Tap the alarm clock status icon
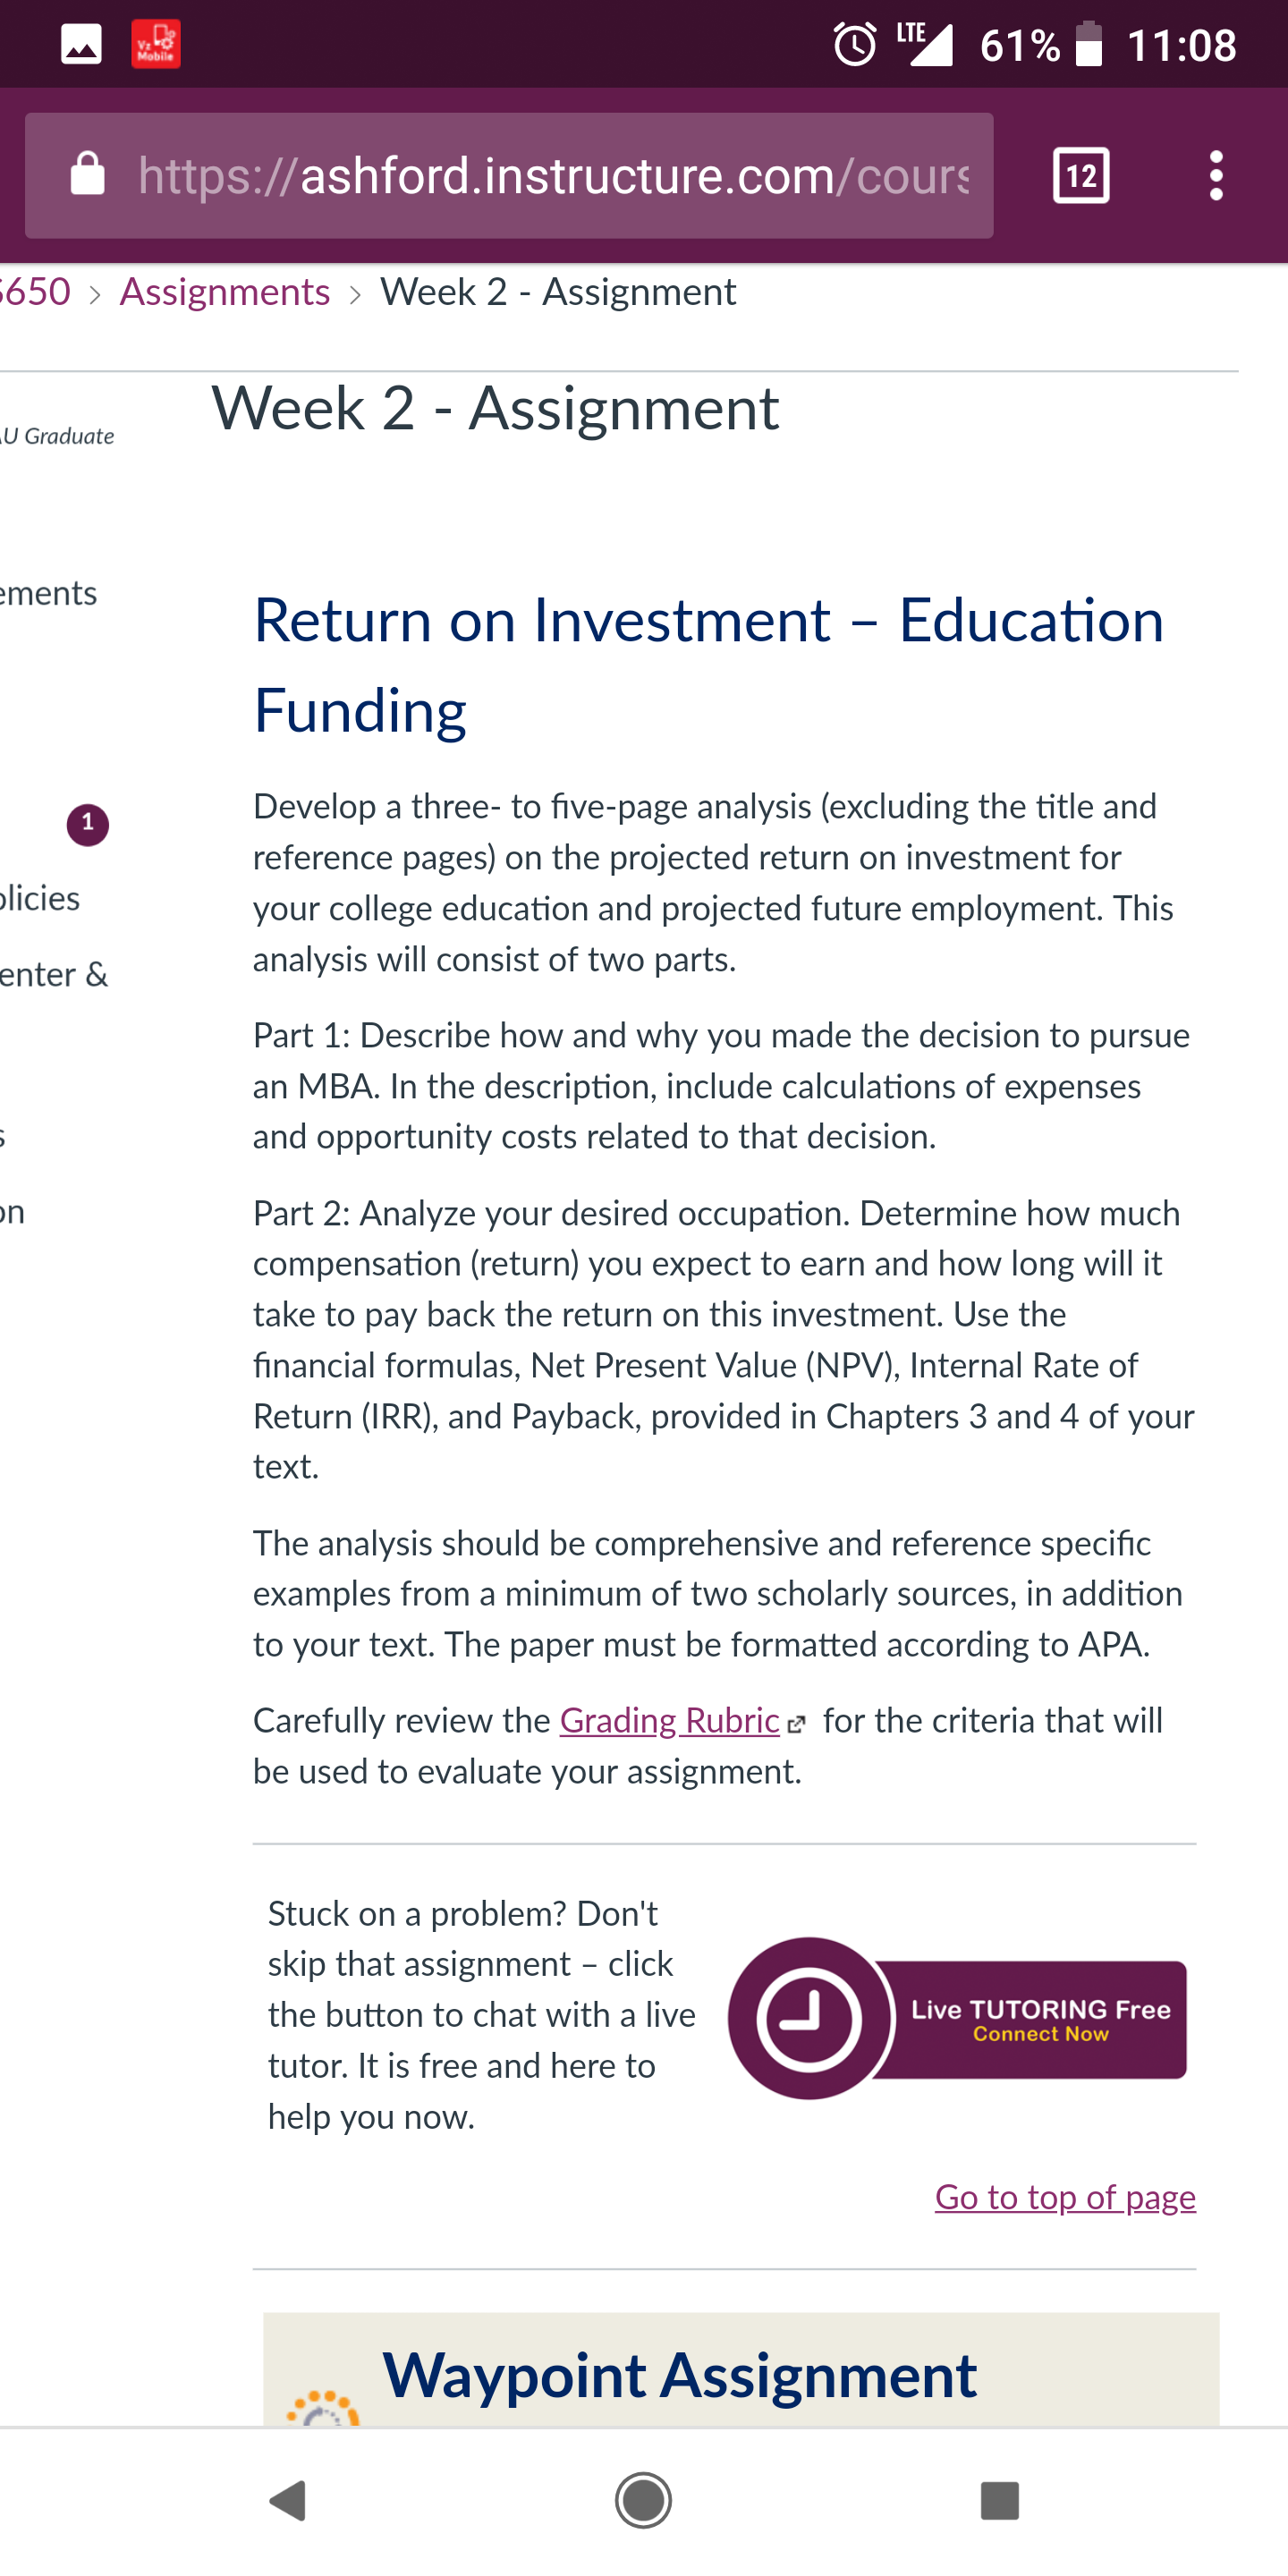This screenshot has height=2576, width=1288. [x=855, y=45]
